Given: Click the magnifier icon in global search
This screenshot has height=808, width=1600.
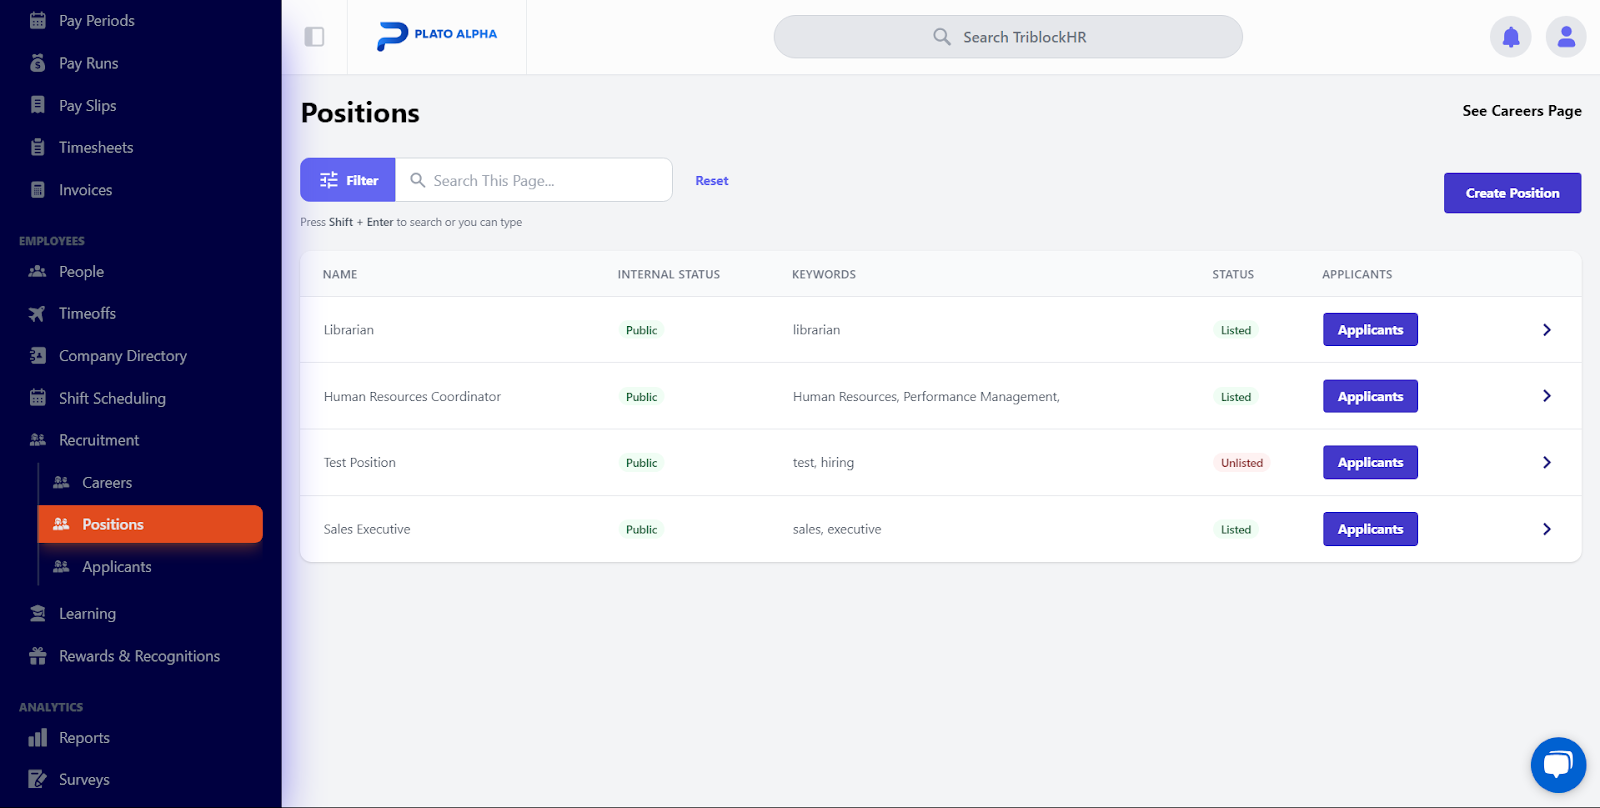Looking at the screenshot, I should [x=942, y=37].
